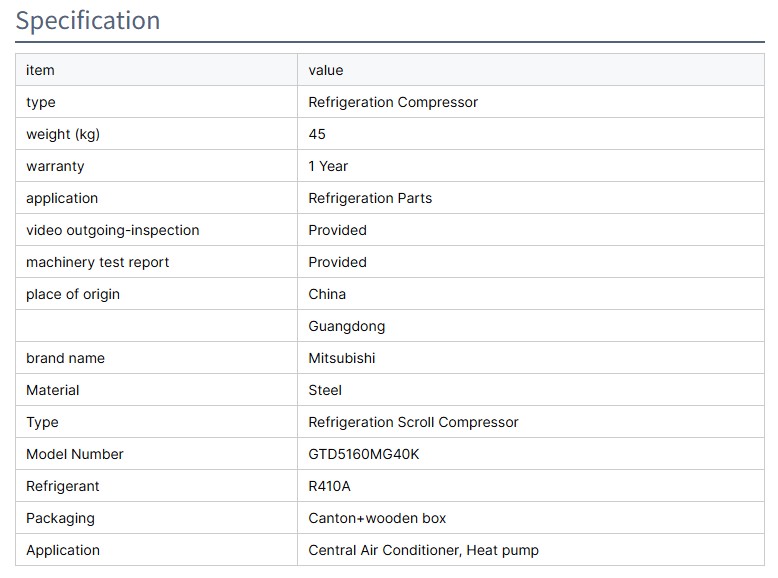Click the 'Mitsubishi' brand name value
The image size is (778, 578).
pos(342,358)
